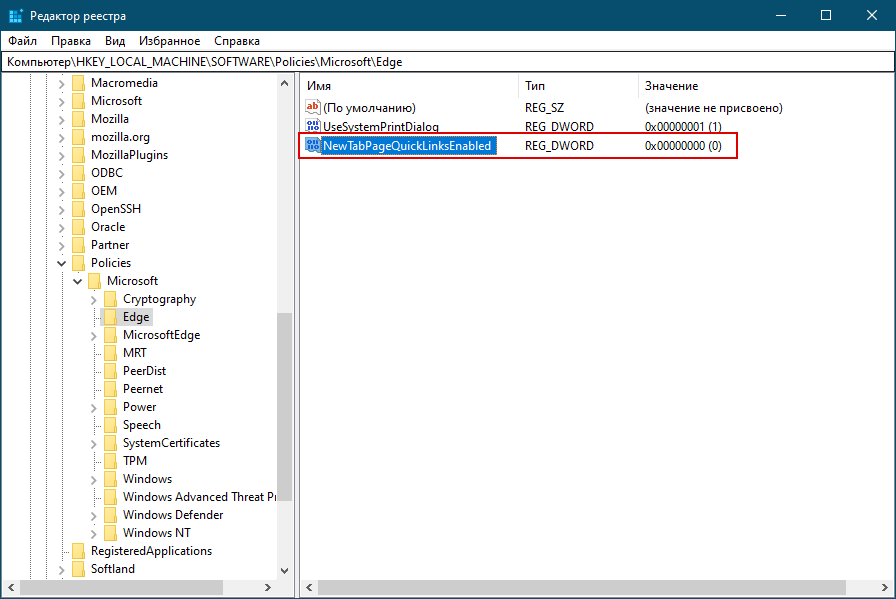Expand the Power key
The width and height of the screenshot is (896, 599).
tap(94, 408)
